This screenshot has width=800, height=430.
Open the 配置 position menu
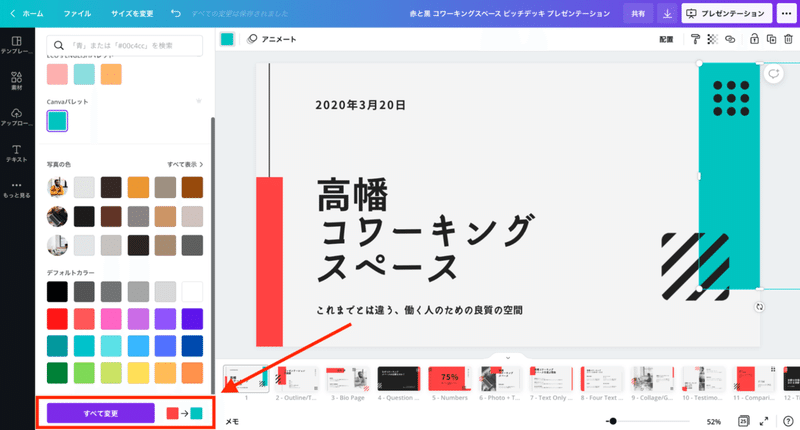tap(666, 39)
